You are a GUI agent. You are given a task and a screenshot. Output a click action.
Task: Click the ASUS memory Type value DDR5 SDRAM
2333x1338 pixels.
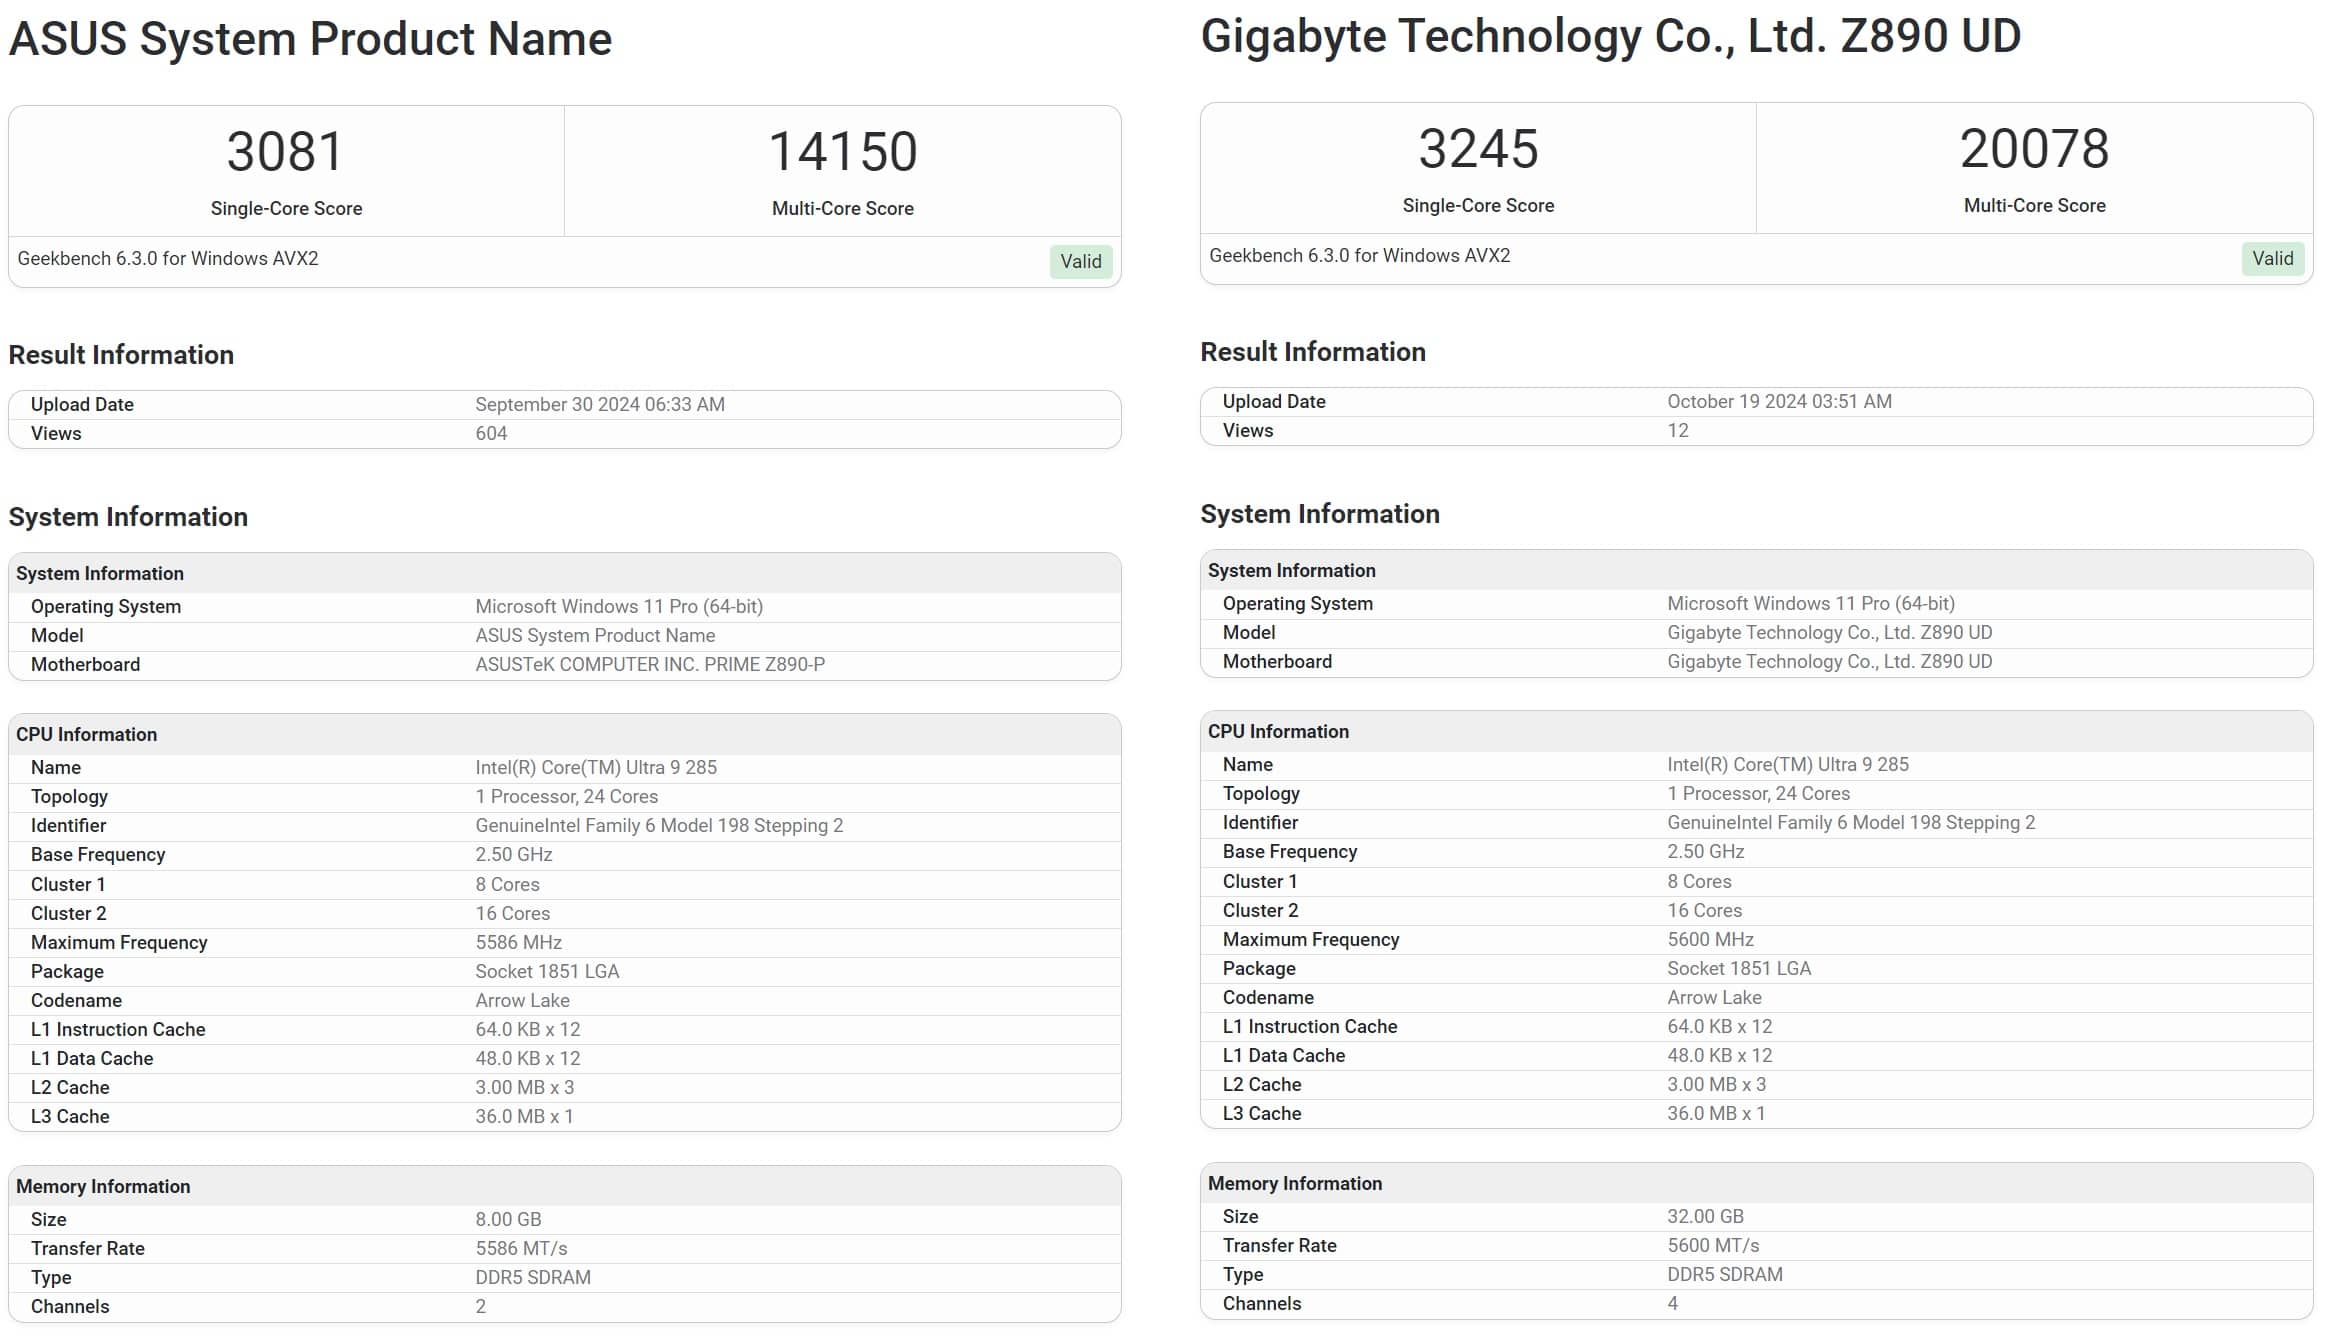click(533, 1277)
